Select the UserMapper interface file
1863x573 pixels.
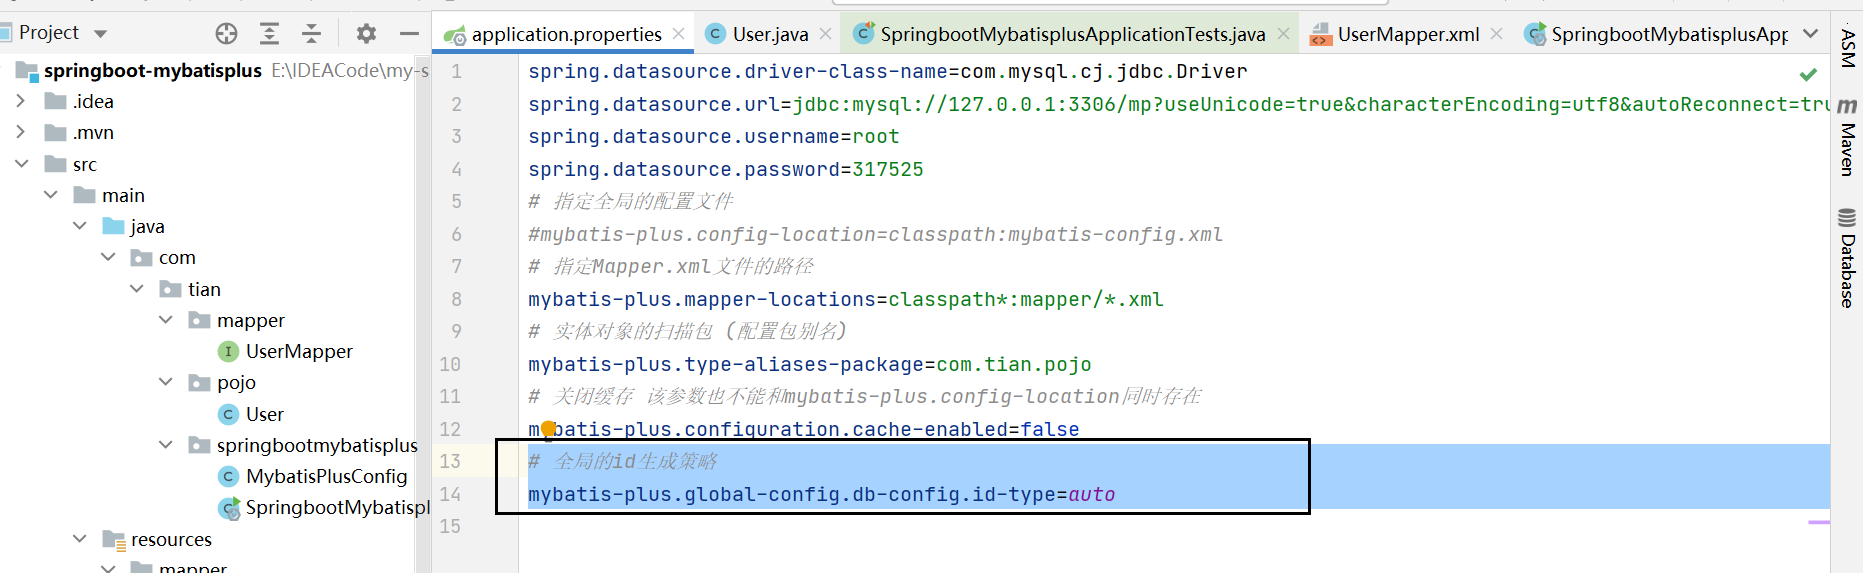click(x=299, y=351)
